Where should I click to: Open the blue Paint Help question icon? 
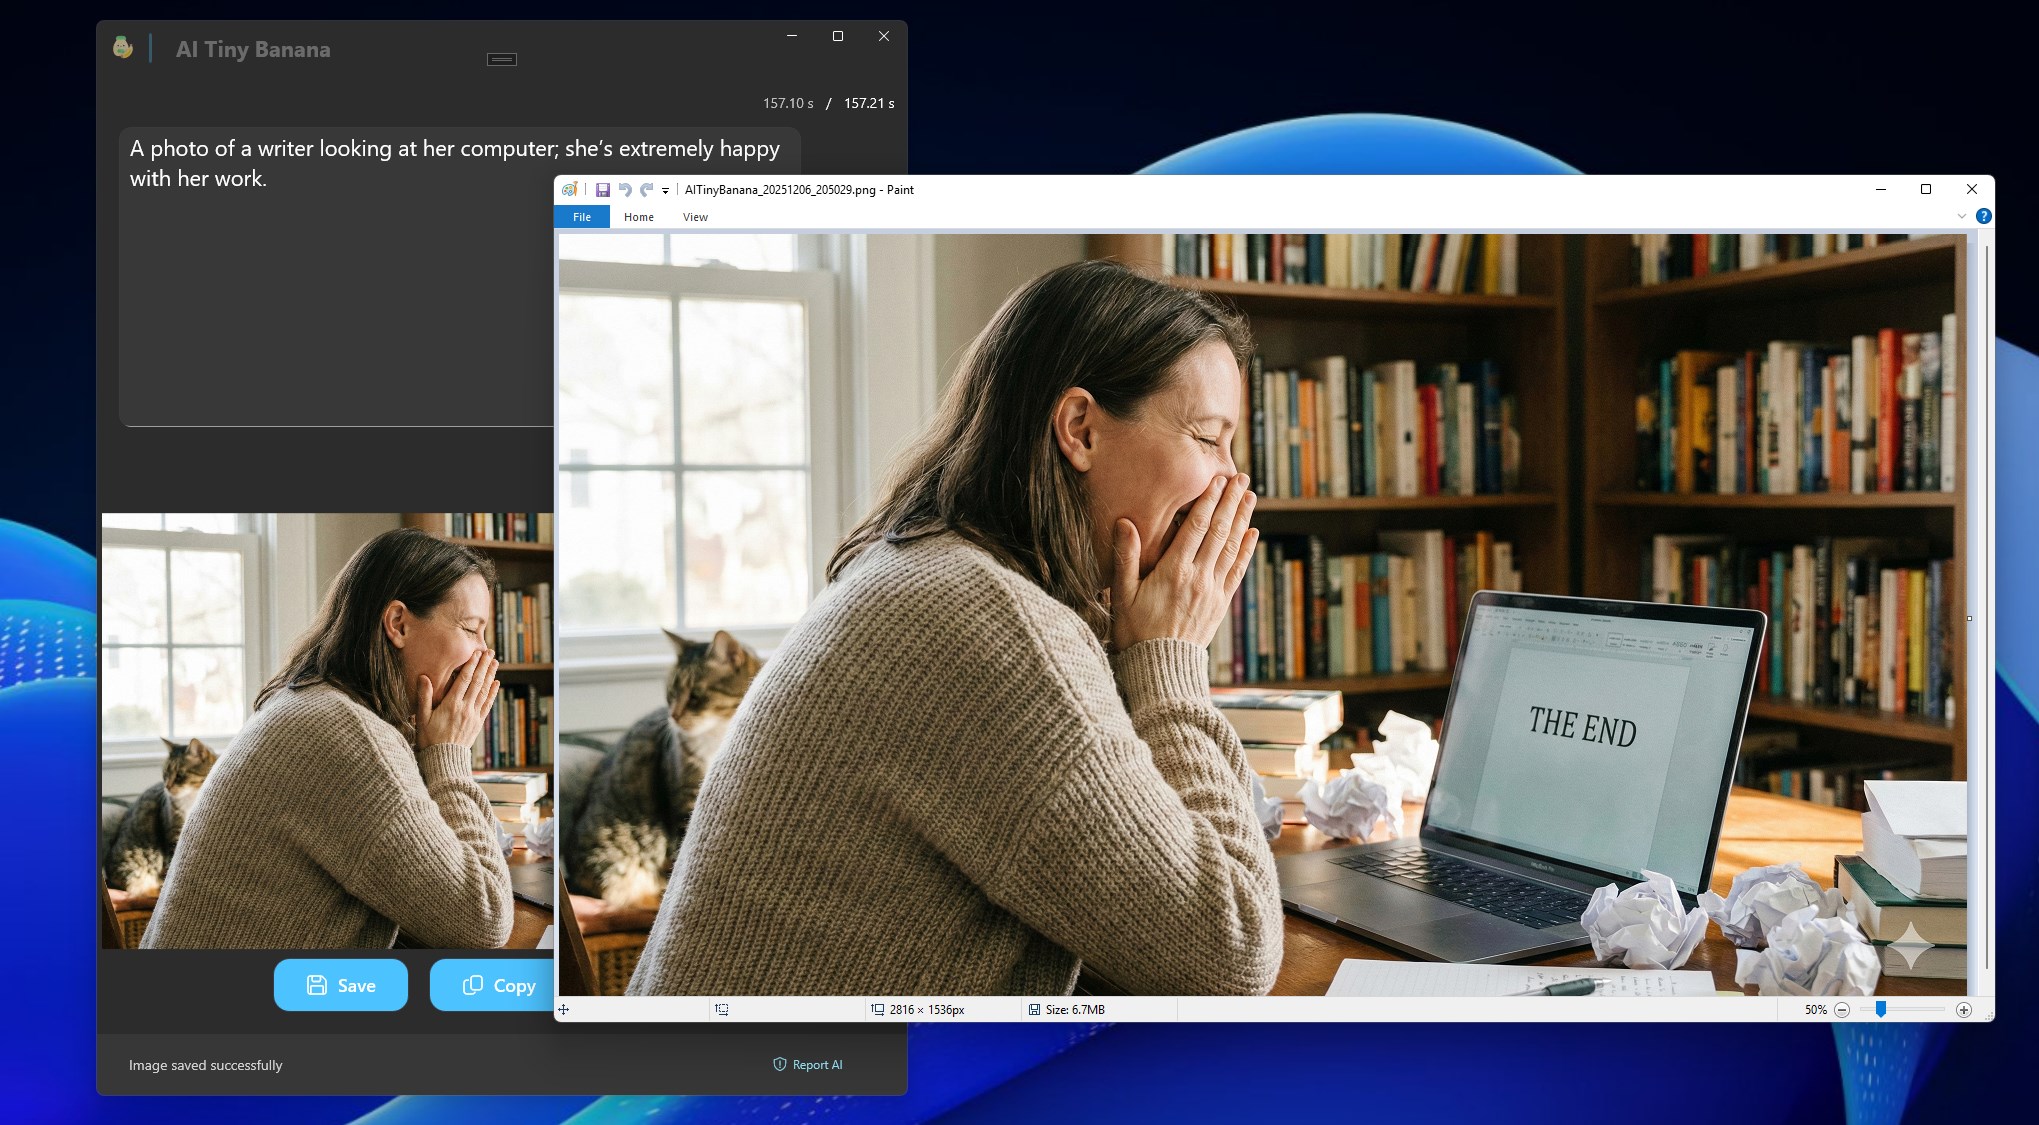(1984, 216)
